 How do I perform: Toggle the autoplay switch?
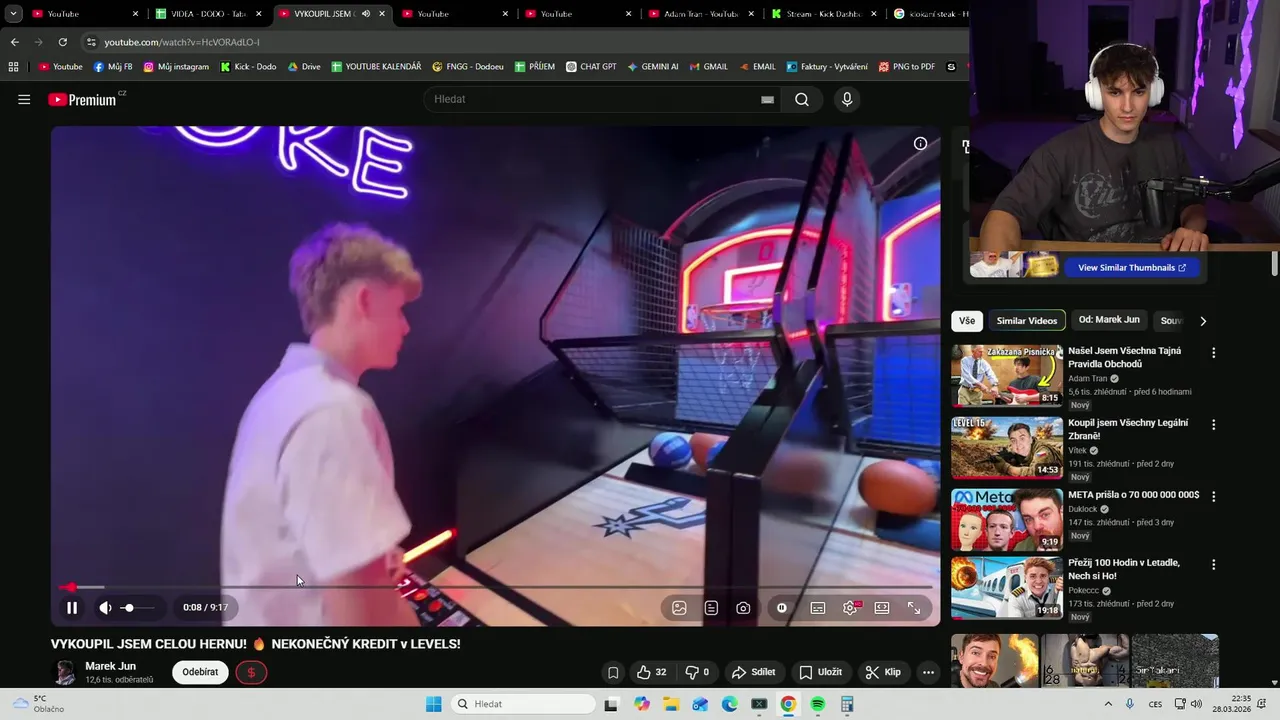point(782,607)
